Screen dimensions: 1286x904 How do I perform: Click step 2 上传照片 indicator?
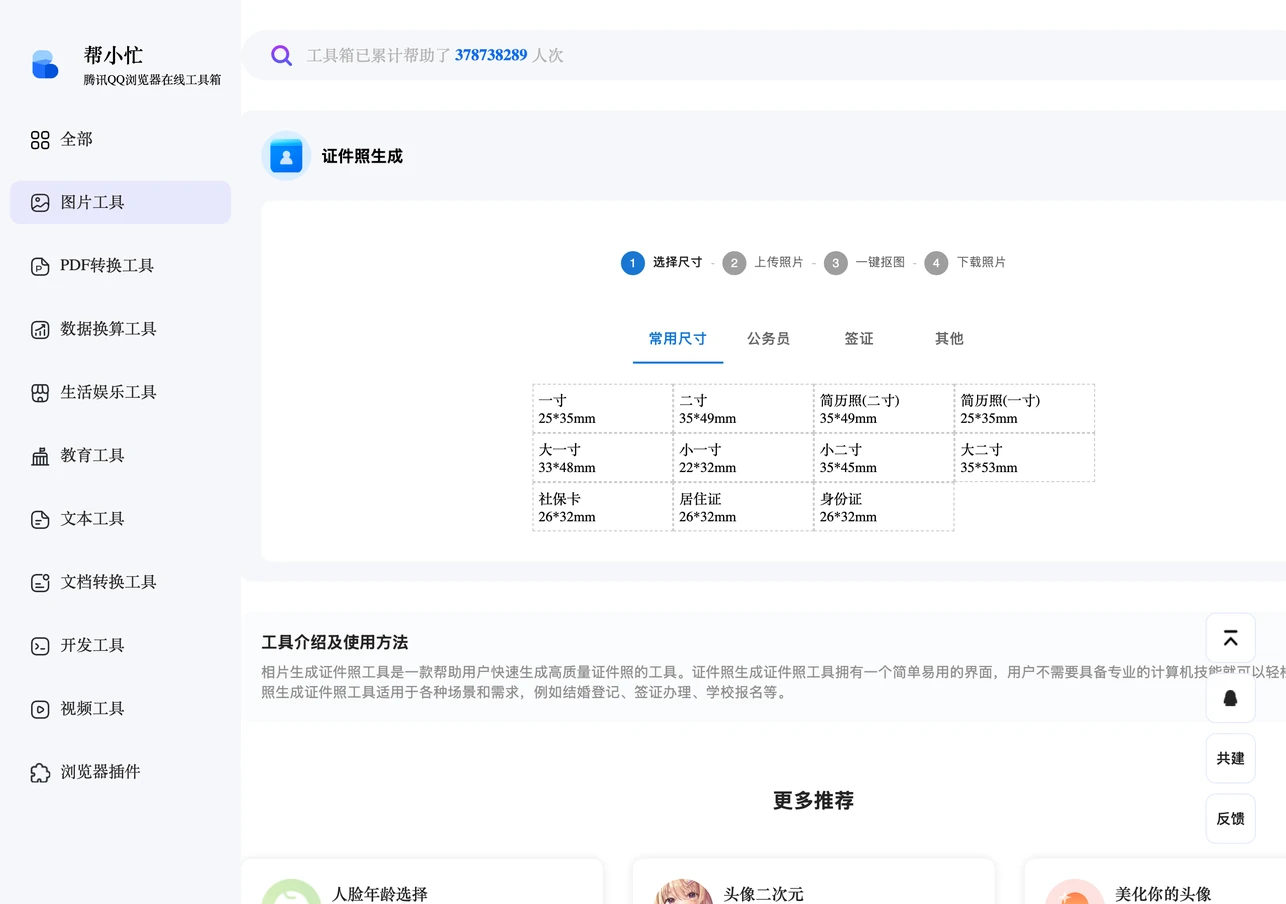pyautogui.click(x=765, y=263)
